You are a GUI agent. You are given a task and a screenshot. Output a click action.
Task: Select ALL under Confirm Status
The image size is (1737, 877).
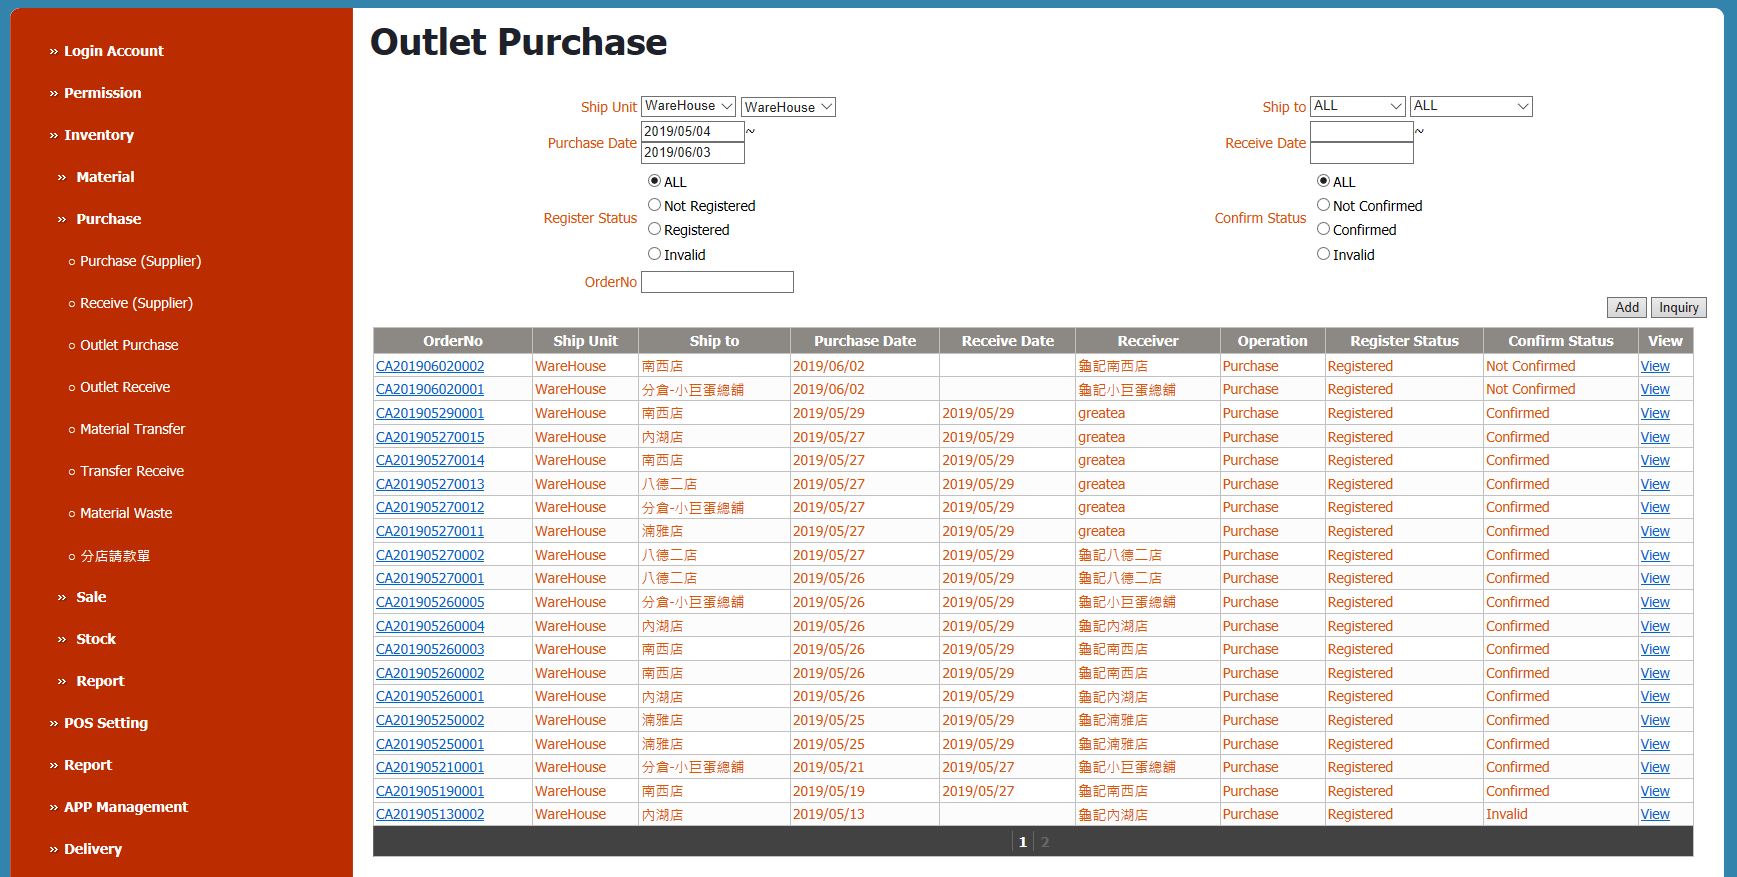(1323, 181)
